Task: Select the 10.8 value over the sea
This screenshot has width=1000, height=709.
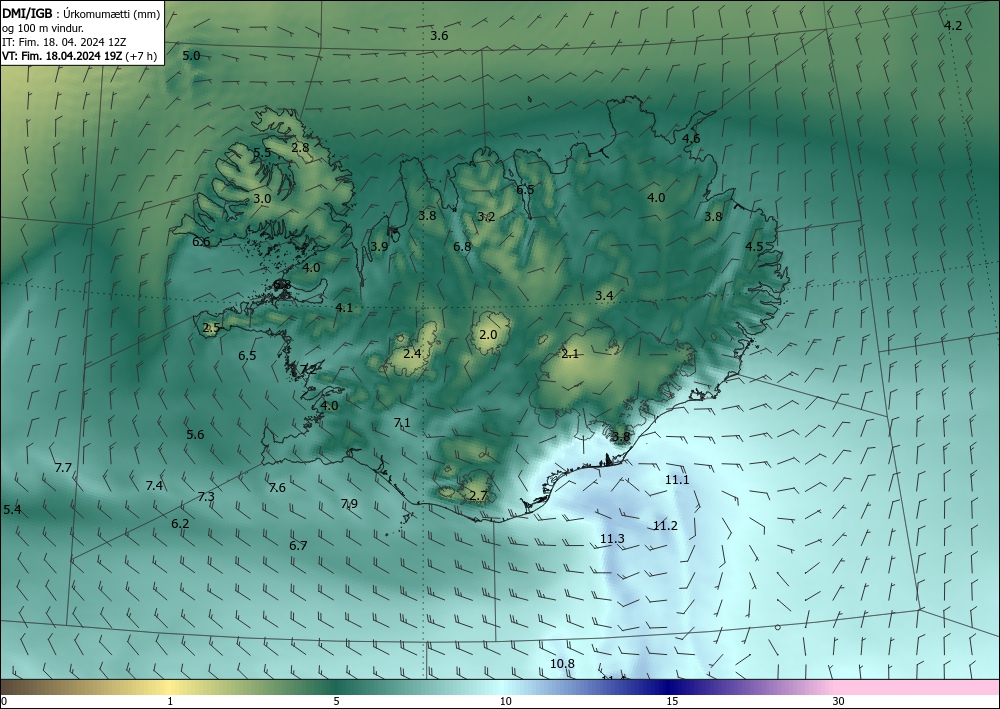Action: [562, 664]
